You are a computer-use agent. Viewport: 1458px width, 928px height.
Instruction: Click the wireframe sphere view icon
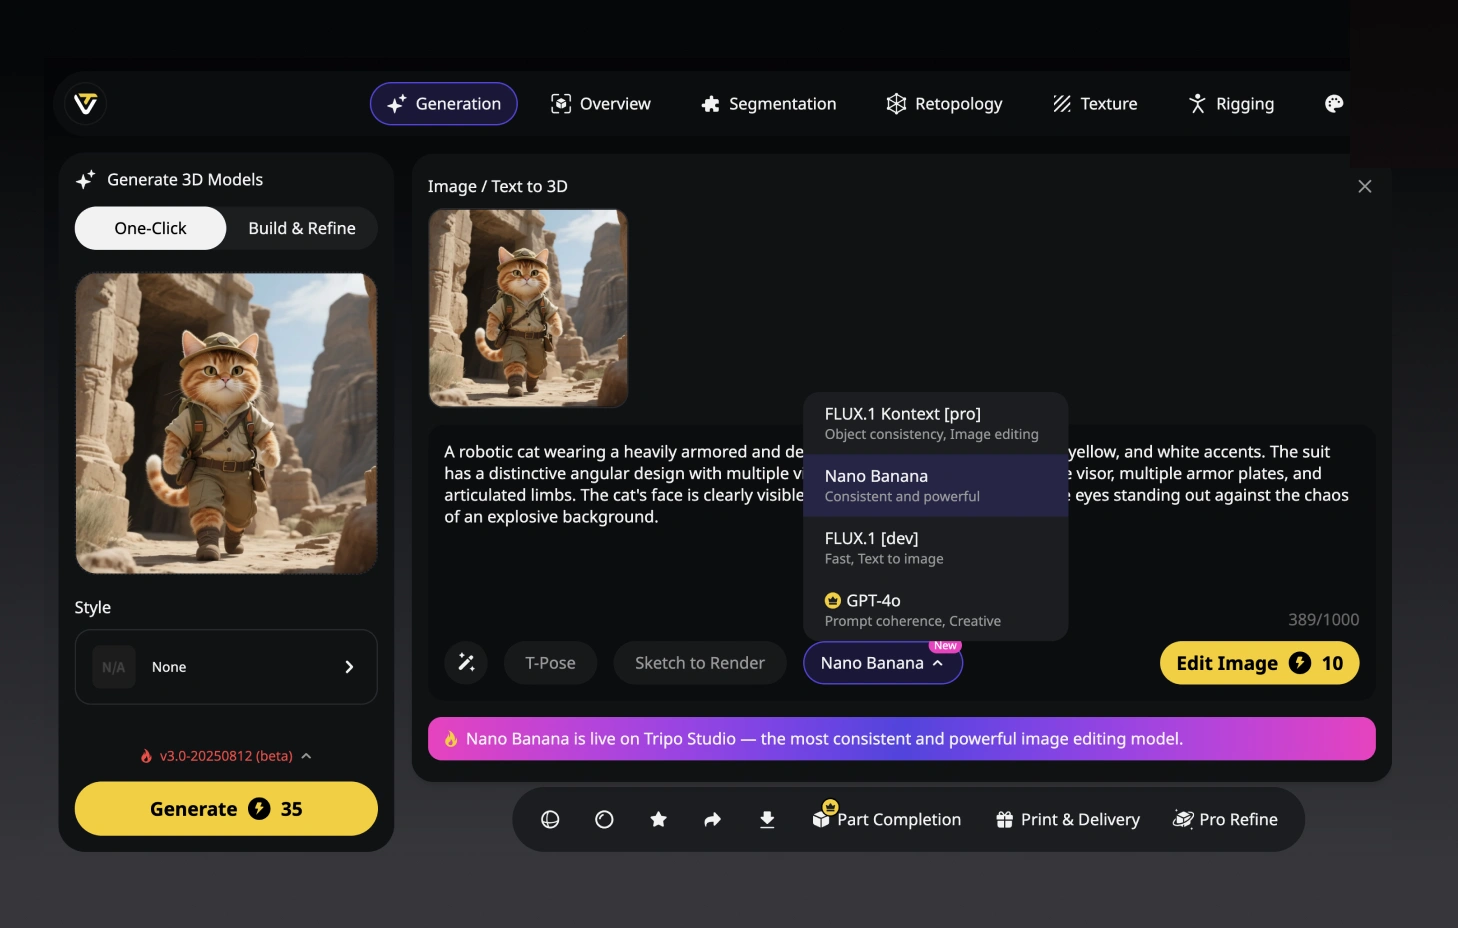(550, 820)
